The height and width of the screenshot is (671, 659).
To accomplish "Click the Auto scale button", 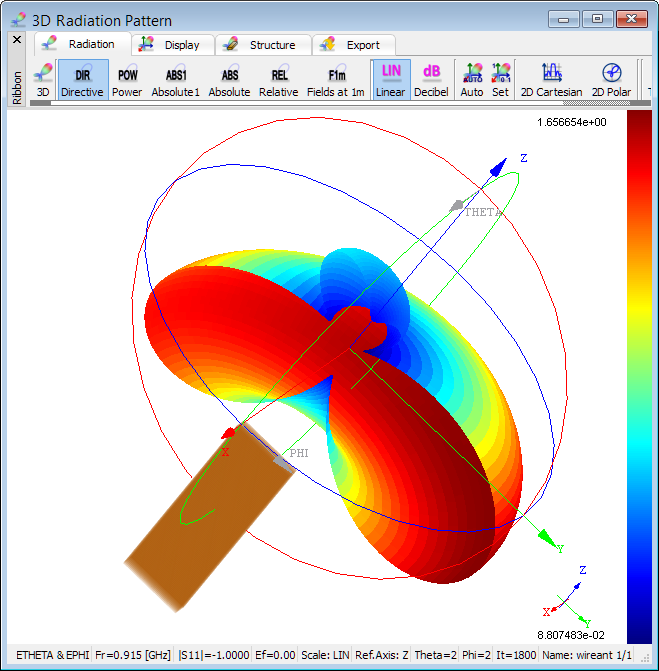I will click(472, 80).
